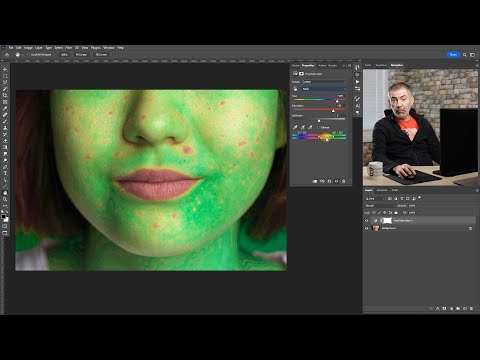The width and height of the screenshot is (480, 360).
Task: Click Add layer mask at Layers bottom
Action: click(444, 309)
